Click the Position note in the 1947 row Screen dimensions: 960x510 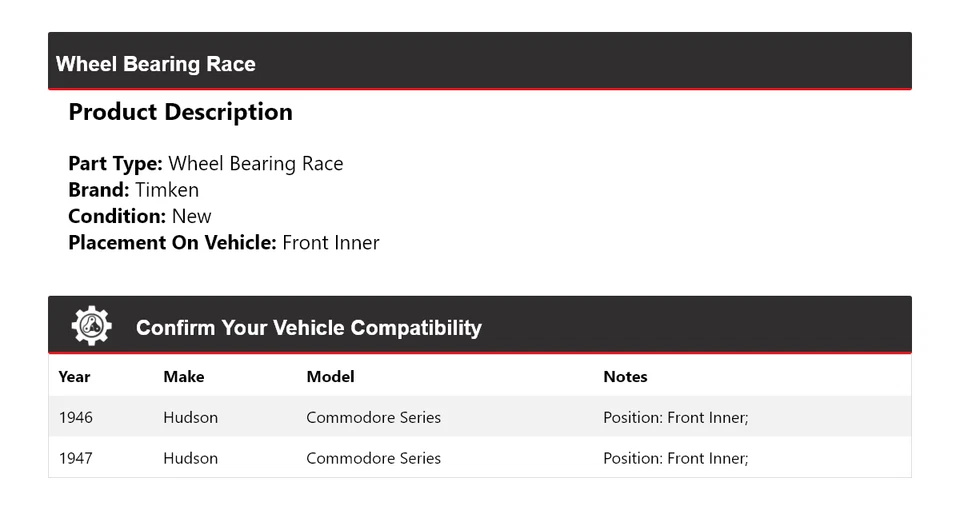point(675,458)
